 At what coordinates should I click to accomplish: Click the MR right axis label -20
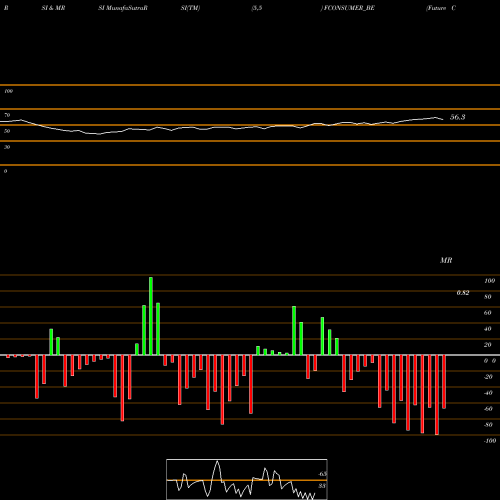point(488,377)
